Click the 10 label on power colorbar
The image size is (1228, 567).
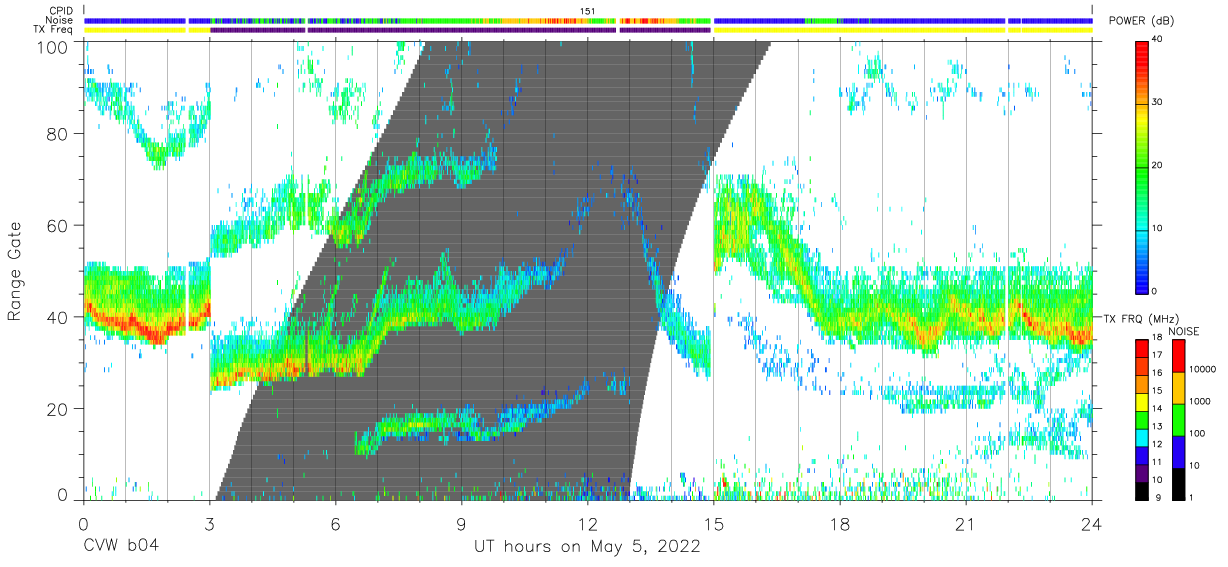tap(1157, 228)
